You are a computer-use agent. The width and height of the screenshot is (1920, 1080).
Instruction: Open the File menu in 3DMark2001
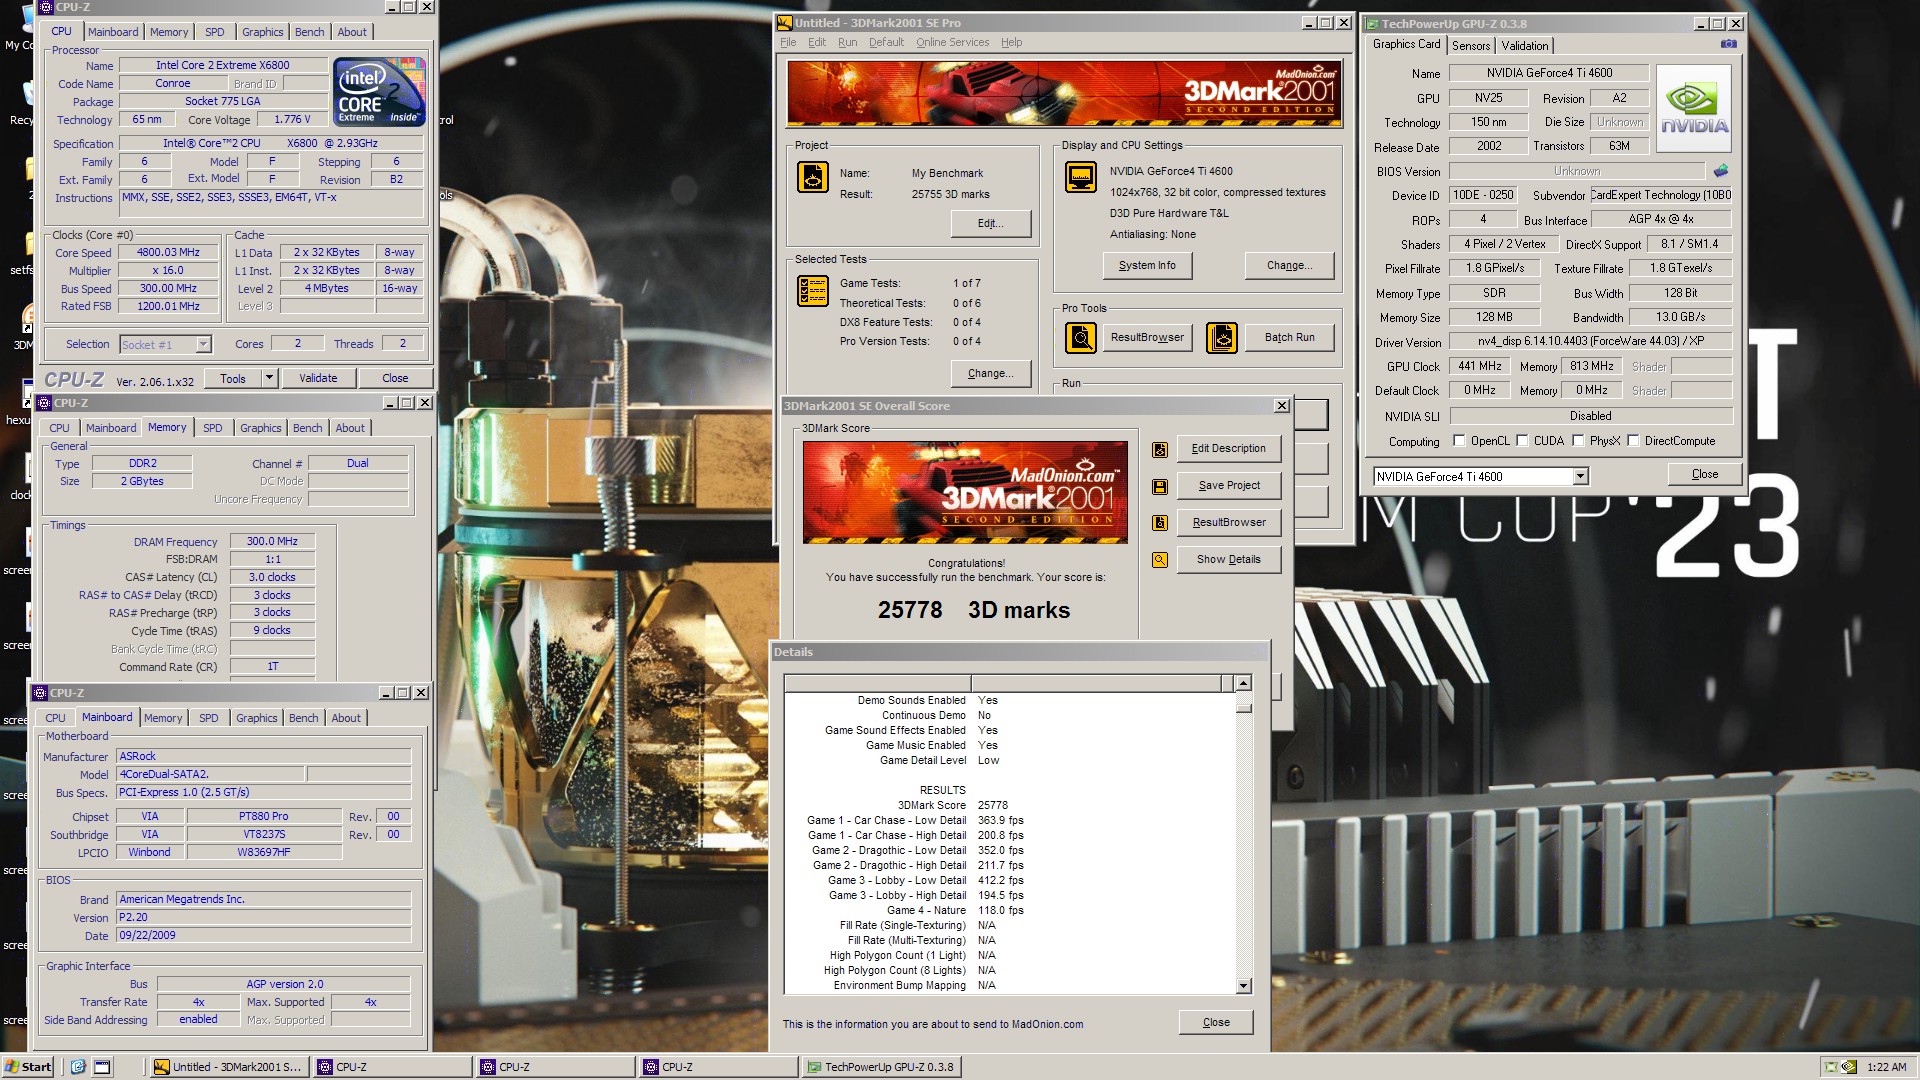click(x=788, y=43)
